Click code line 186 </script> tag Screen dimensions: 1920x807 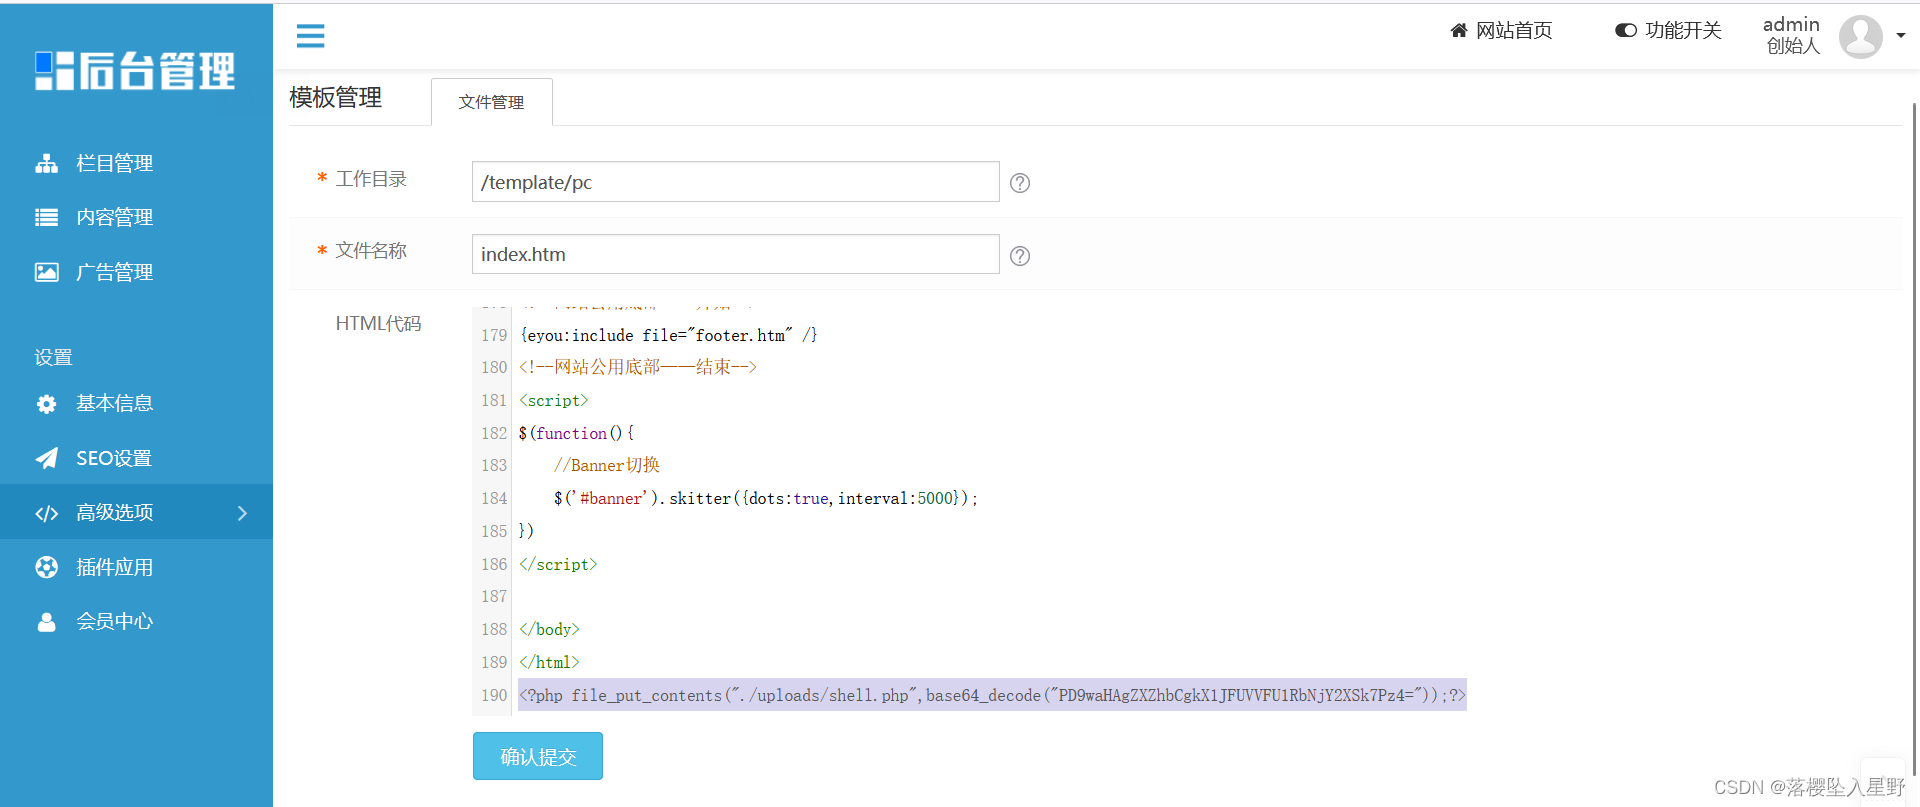558,564
